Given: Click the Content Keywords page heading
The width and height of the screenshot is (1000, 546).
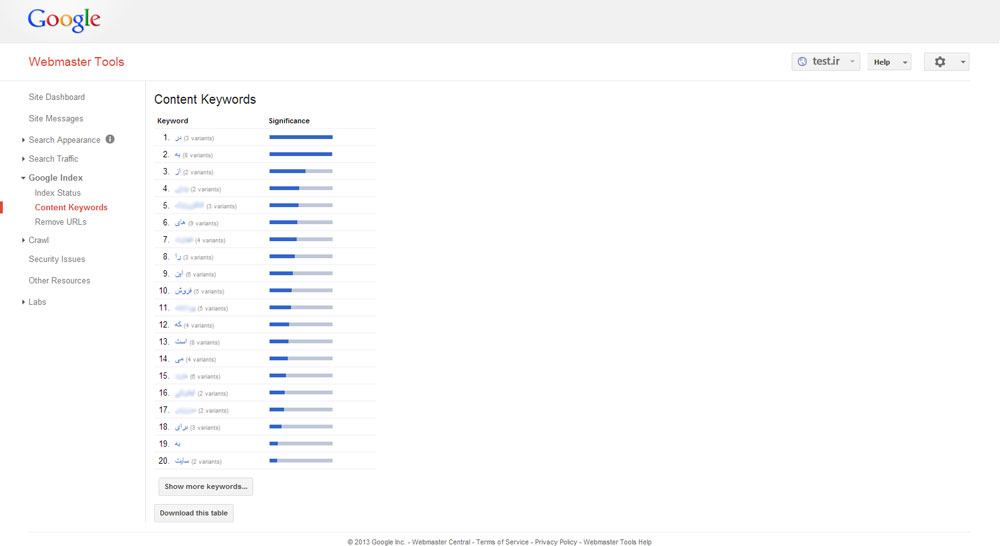Looking at the screenshot, I should [x=205, y=100].
